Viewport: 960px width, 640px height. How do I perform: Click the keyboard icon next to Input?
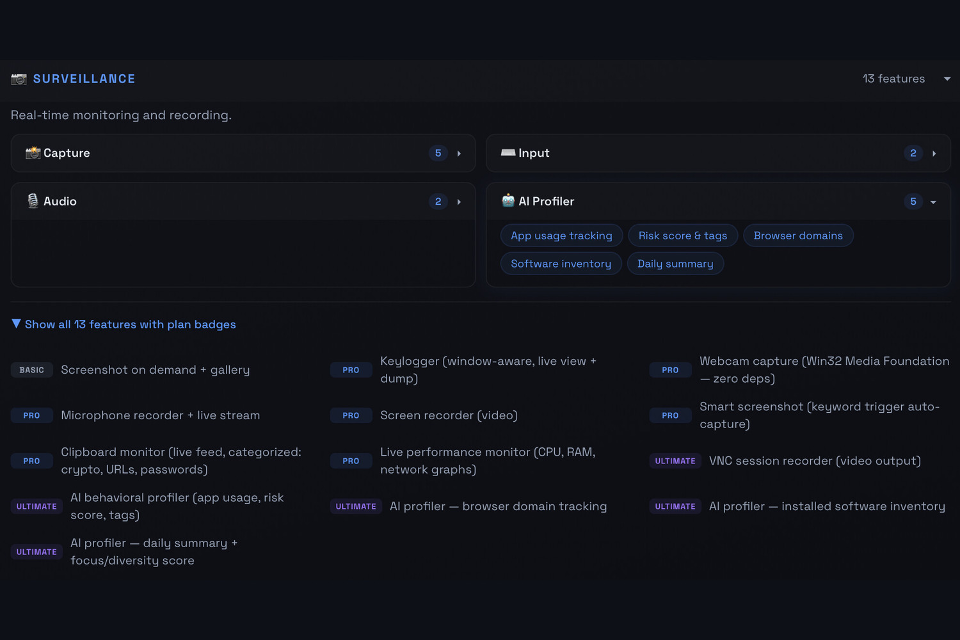508,152
